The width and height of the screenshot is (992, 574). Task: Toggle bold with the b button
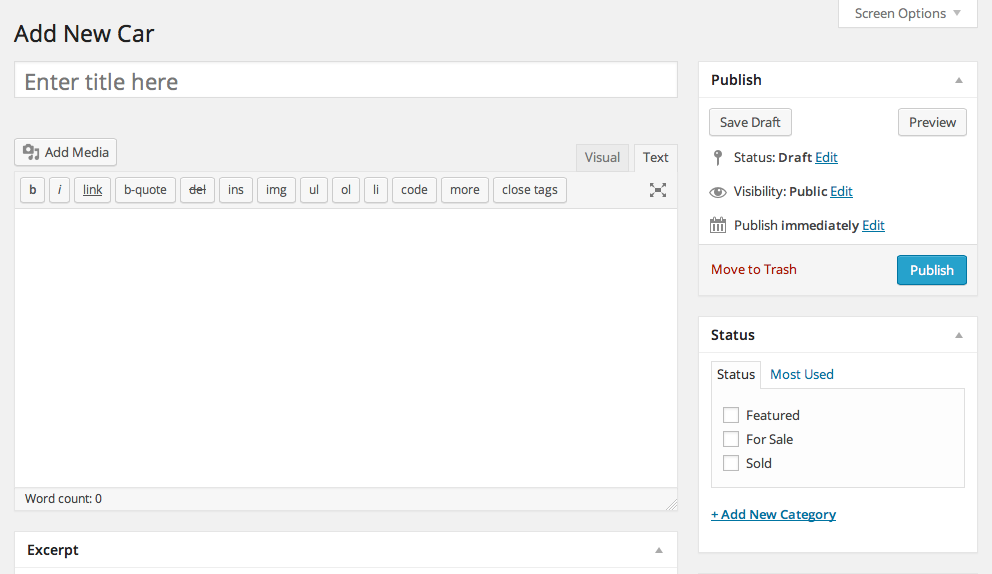click(32, 190)
